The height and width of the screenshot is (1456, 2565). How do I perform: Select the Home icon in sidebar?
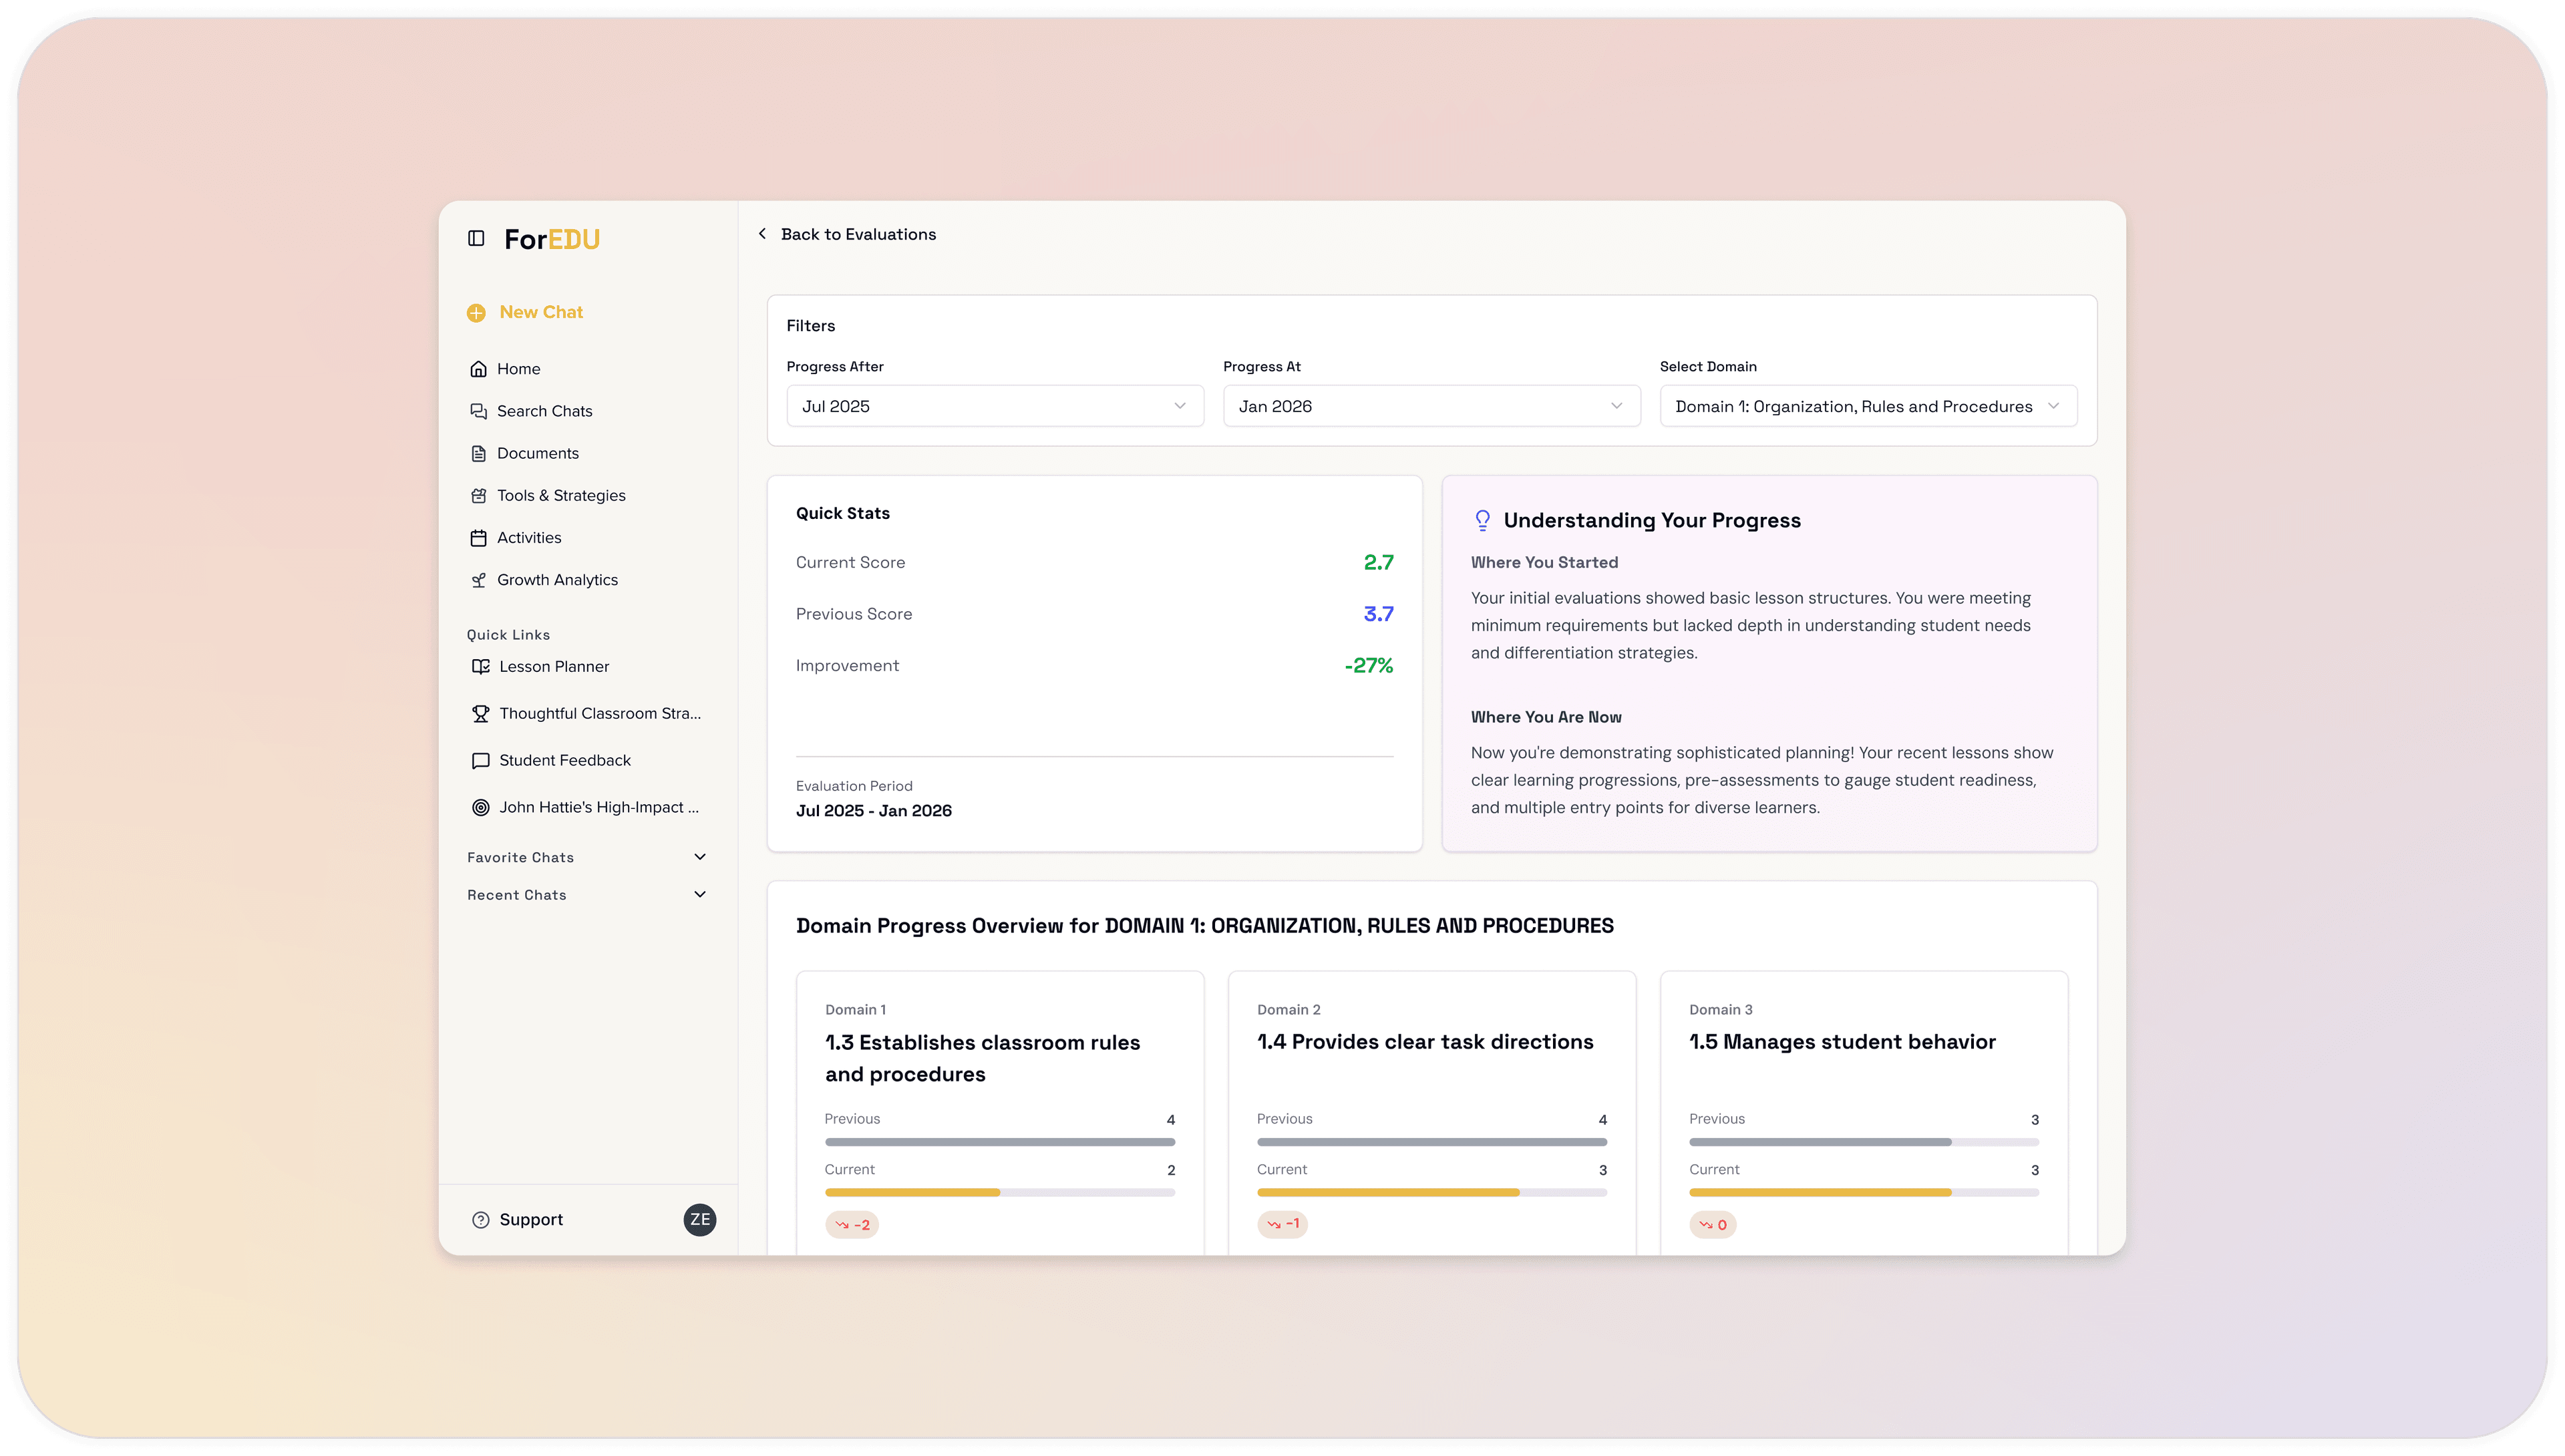[x=479, y=368]
